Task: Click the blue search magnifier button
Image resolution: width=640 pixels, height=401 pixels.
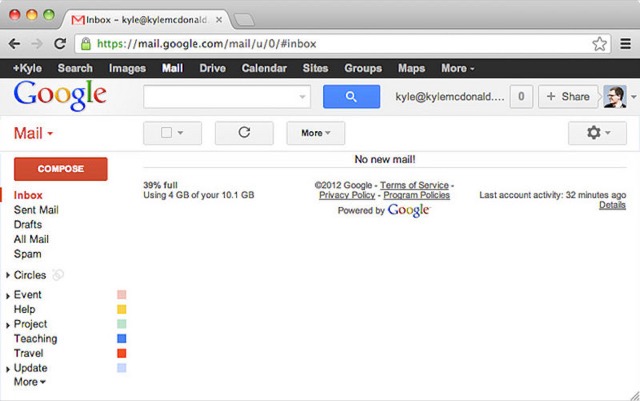Action: tap(351, 97)
